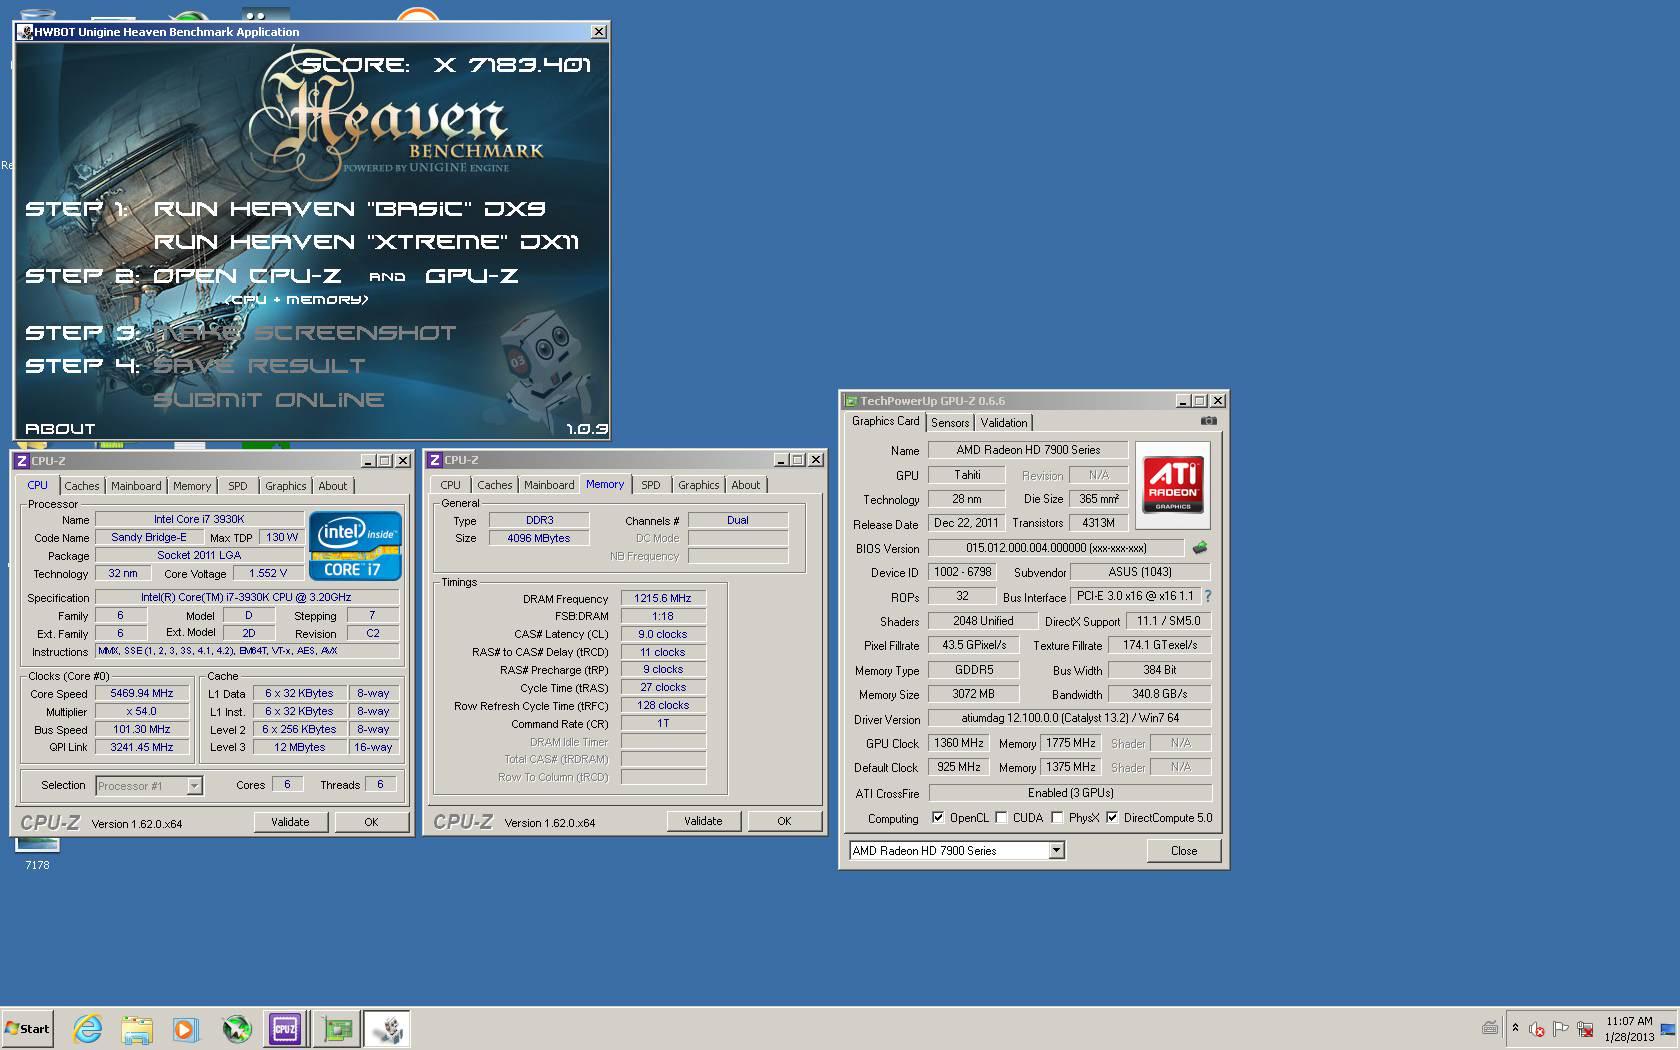
Task: Click the DRAM Frequency value 1215.6 MHz
Action: 664,598
